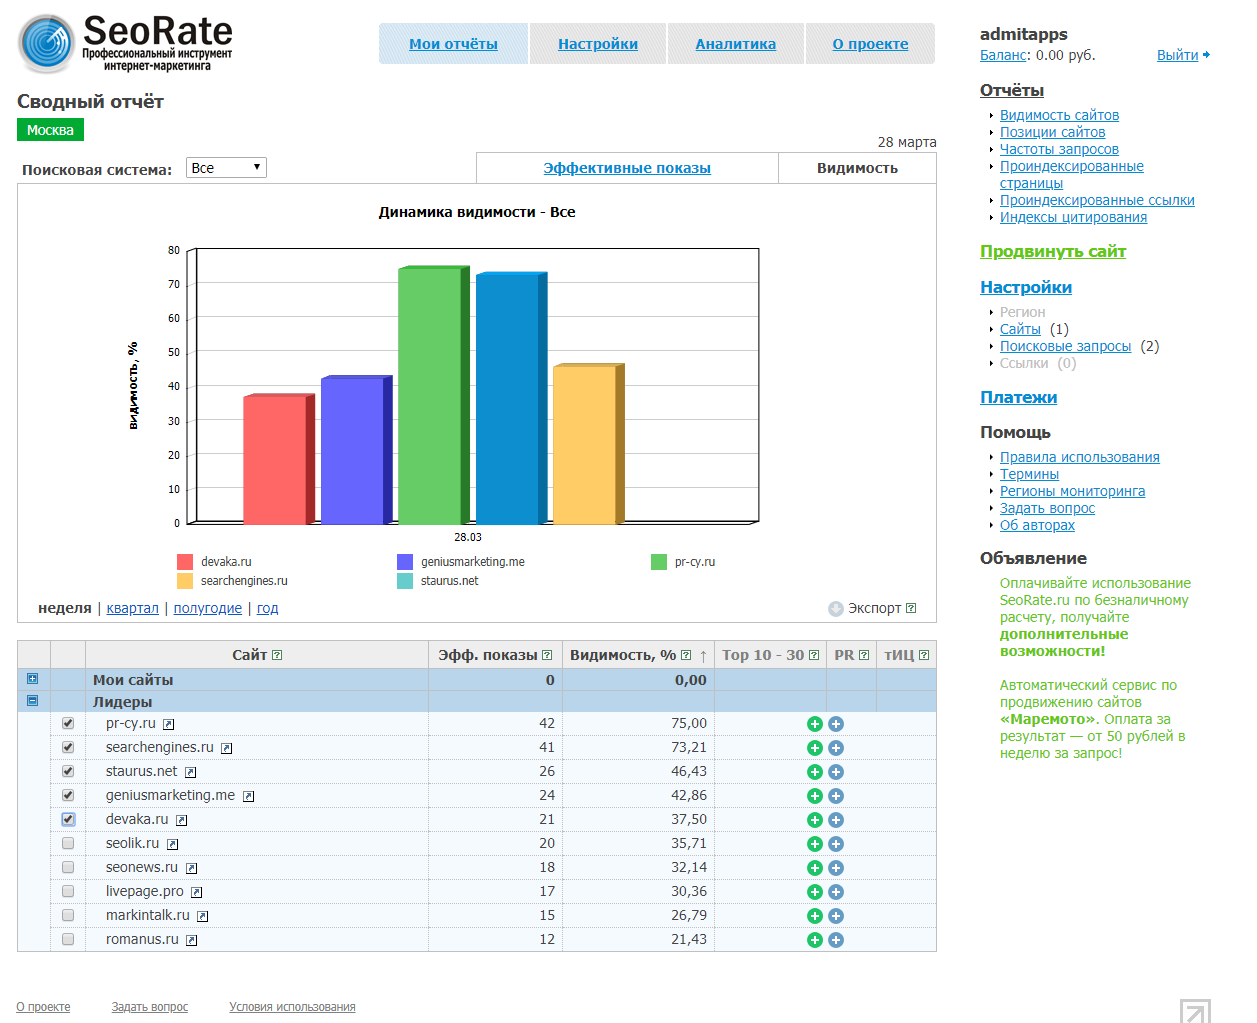Click the scroll-to-top arrow icon in footer
Screen dimensions: 1257x1023
click(x=1195, y=1010)
